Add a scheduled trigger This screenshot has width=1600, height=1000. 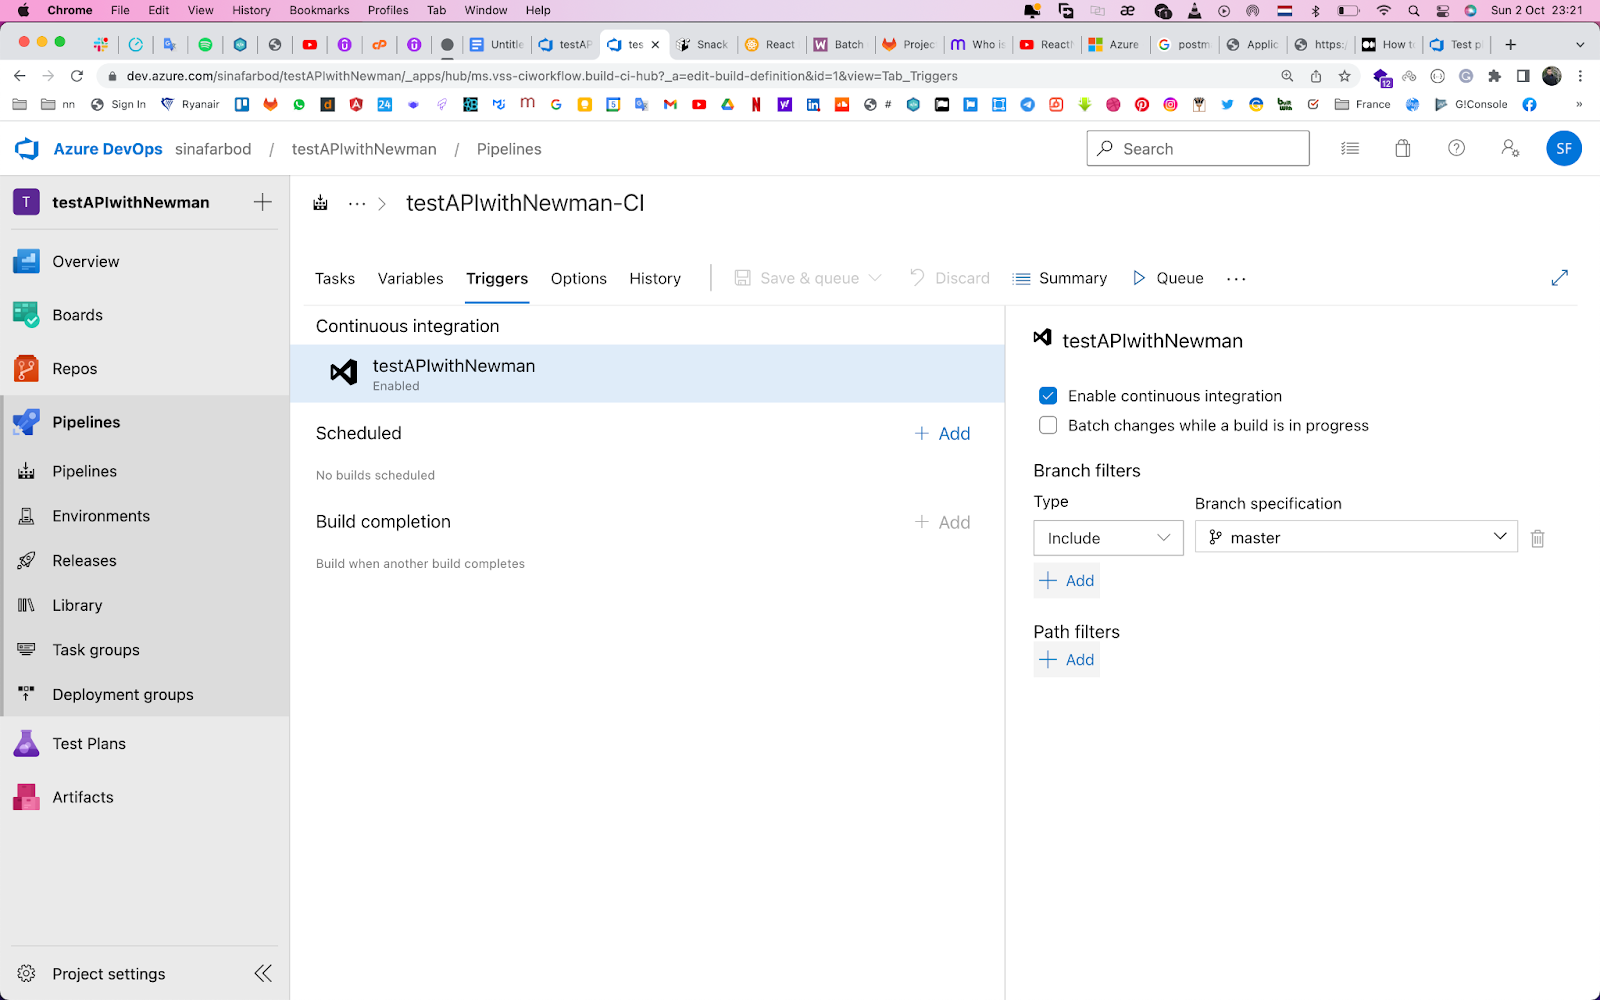943,434
